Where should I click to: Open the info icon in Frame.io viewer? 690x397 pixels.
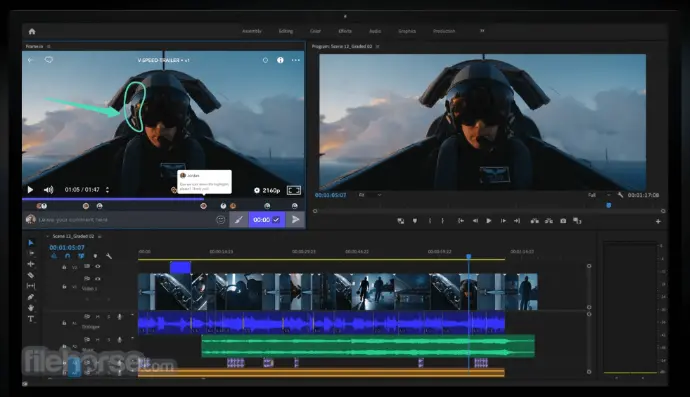tap(280, 60)
